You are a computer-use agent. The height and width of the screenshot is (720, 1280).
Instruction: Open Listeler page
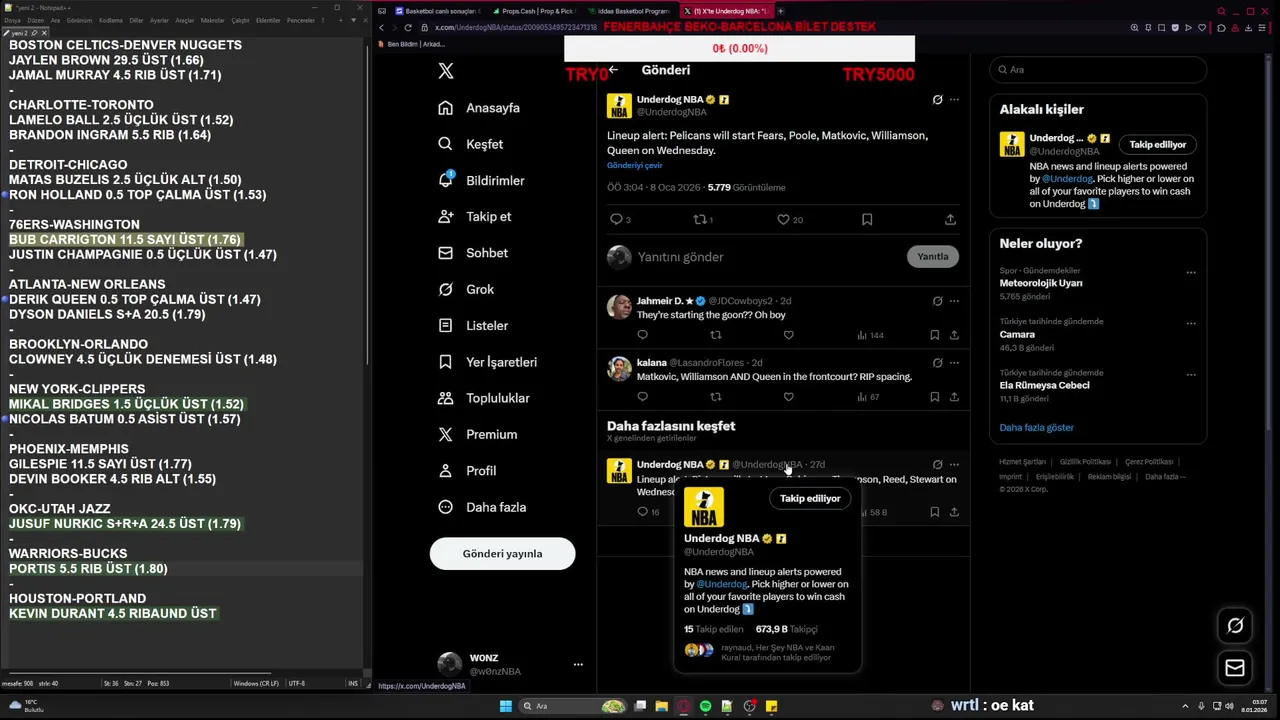click(x=473, y=325)
